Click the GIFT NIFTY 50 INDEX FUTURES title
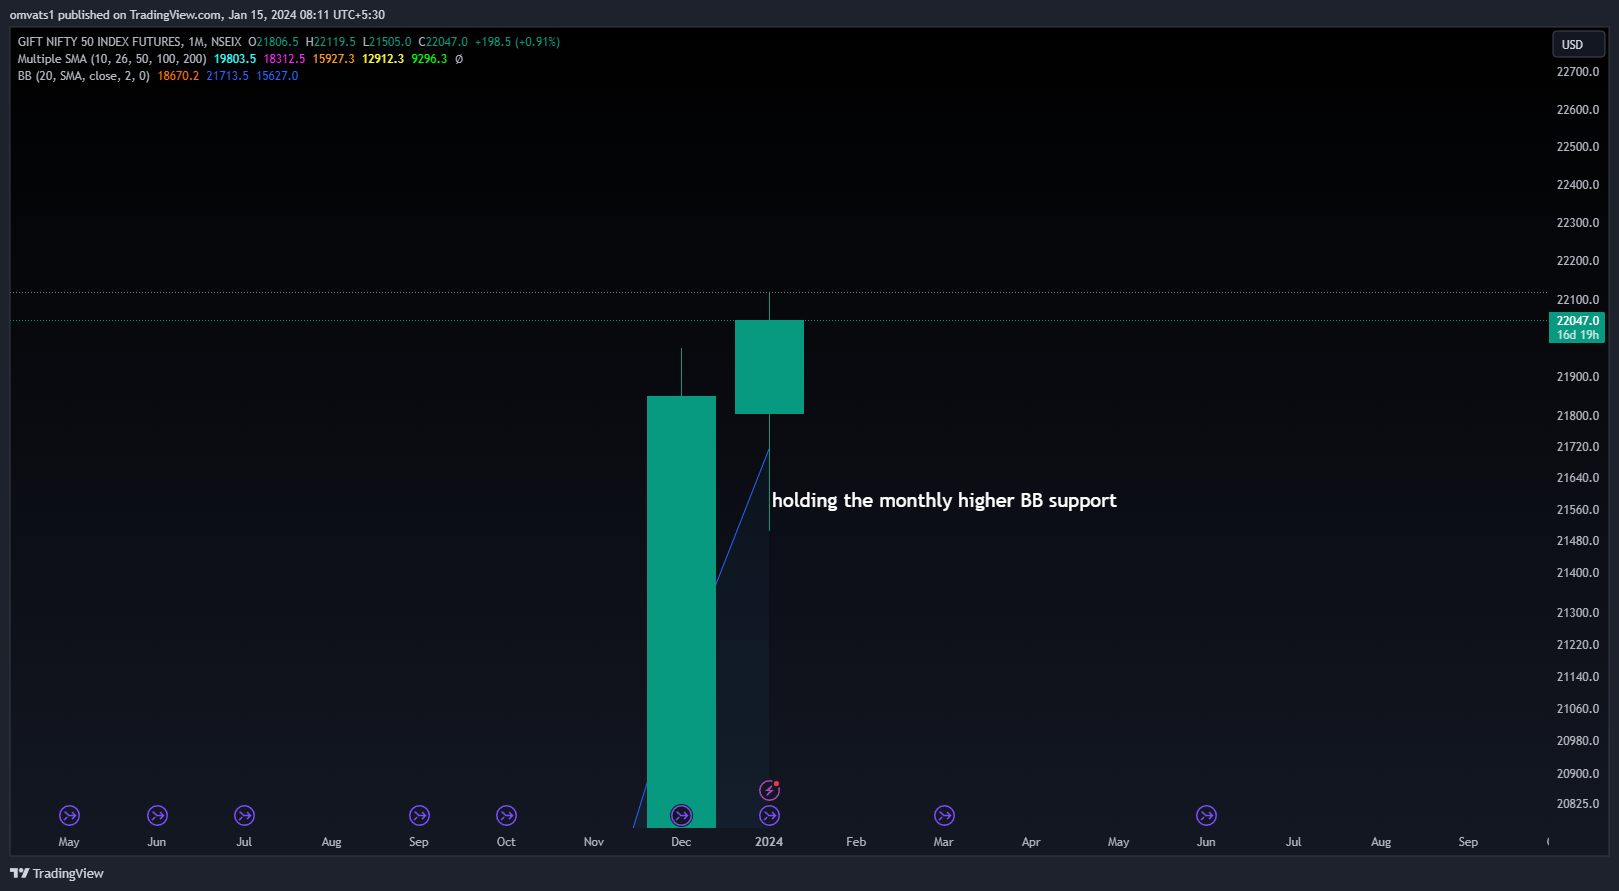This screenshot has width=1619, height=891. pos(100,42)
